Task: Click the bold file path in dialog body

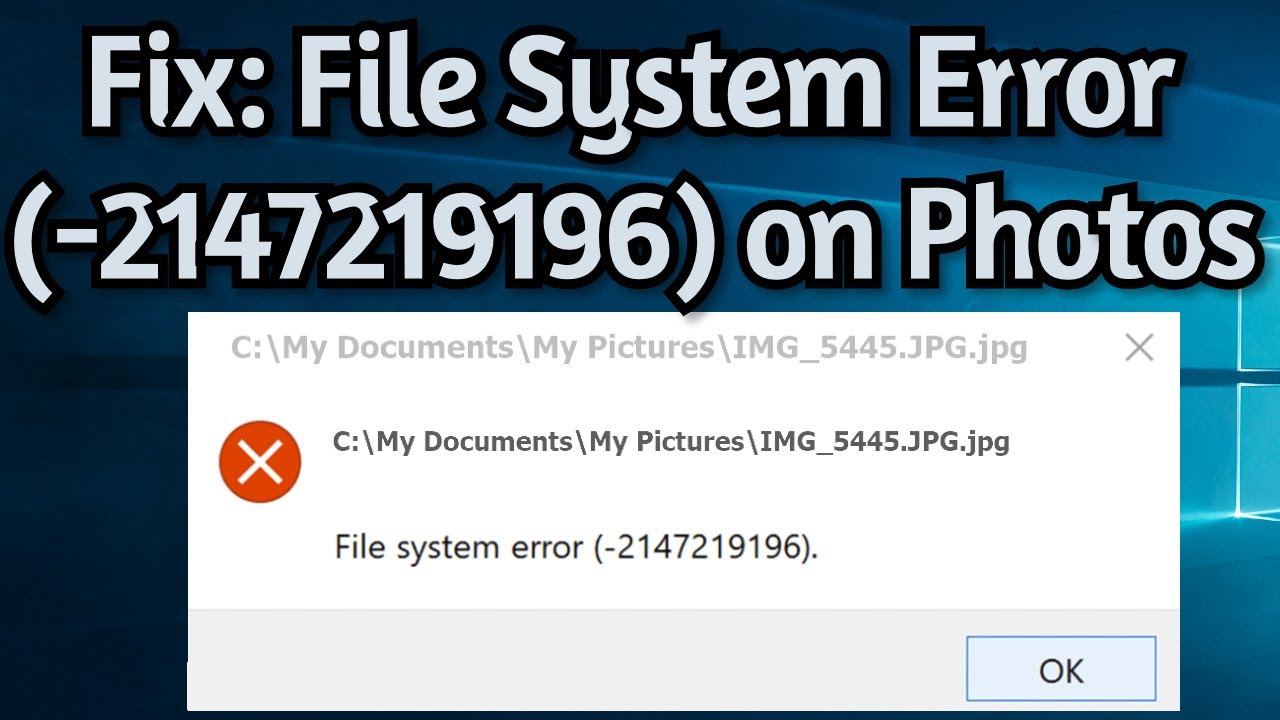Action: (671, 442)
